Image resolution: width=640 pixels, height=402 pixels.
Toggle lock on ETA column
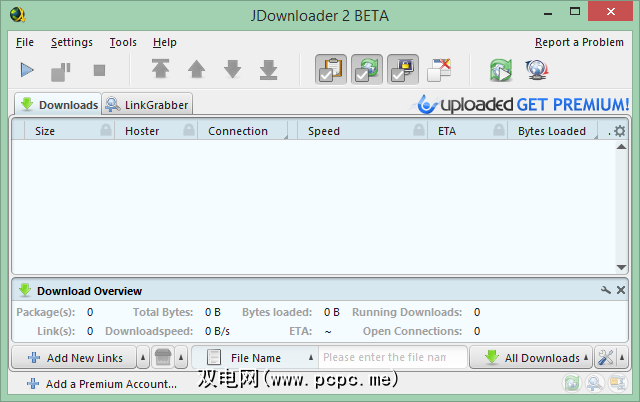pos(499,130)
